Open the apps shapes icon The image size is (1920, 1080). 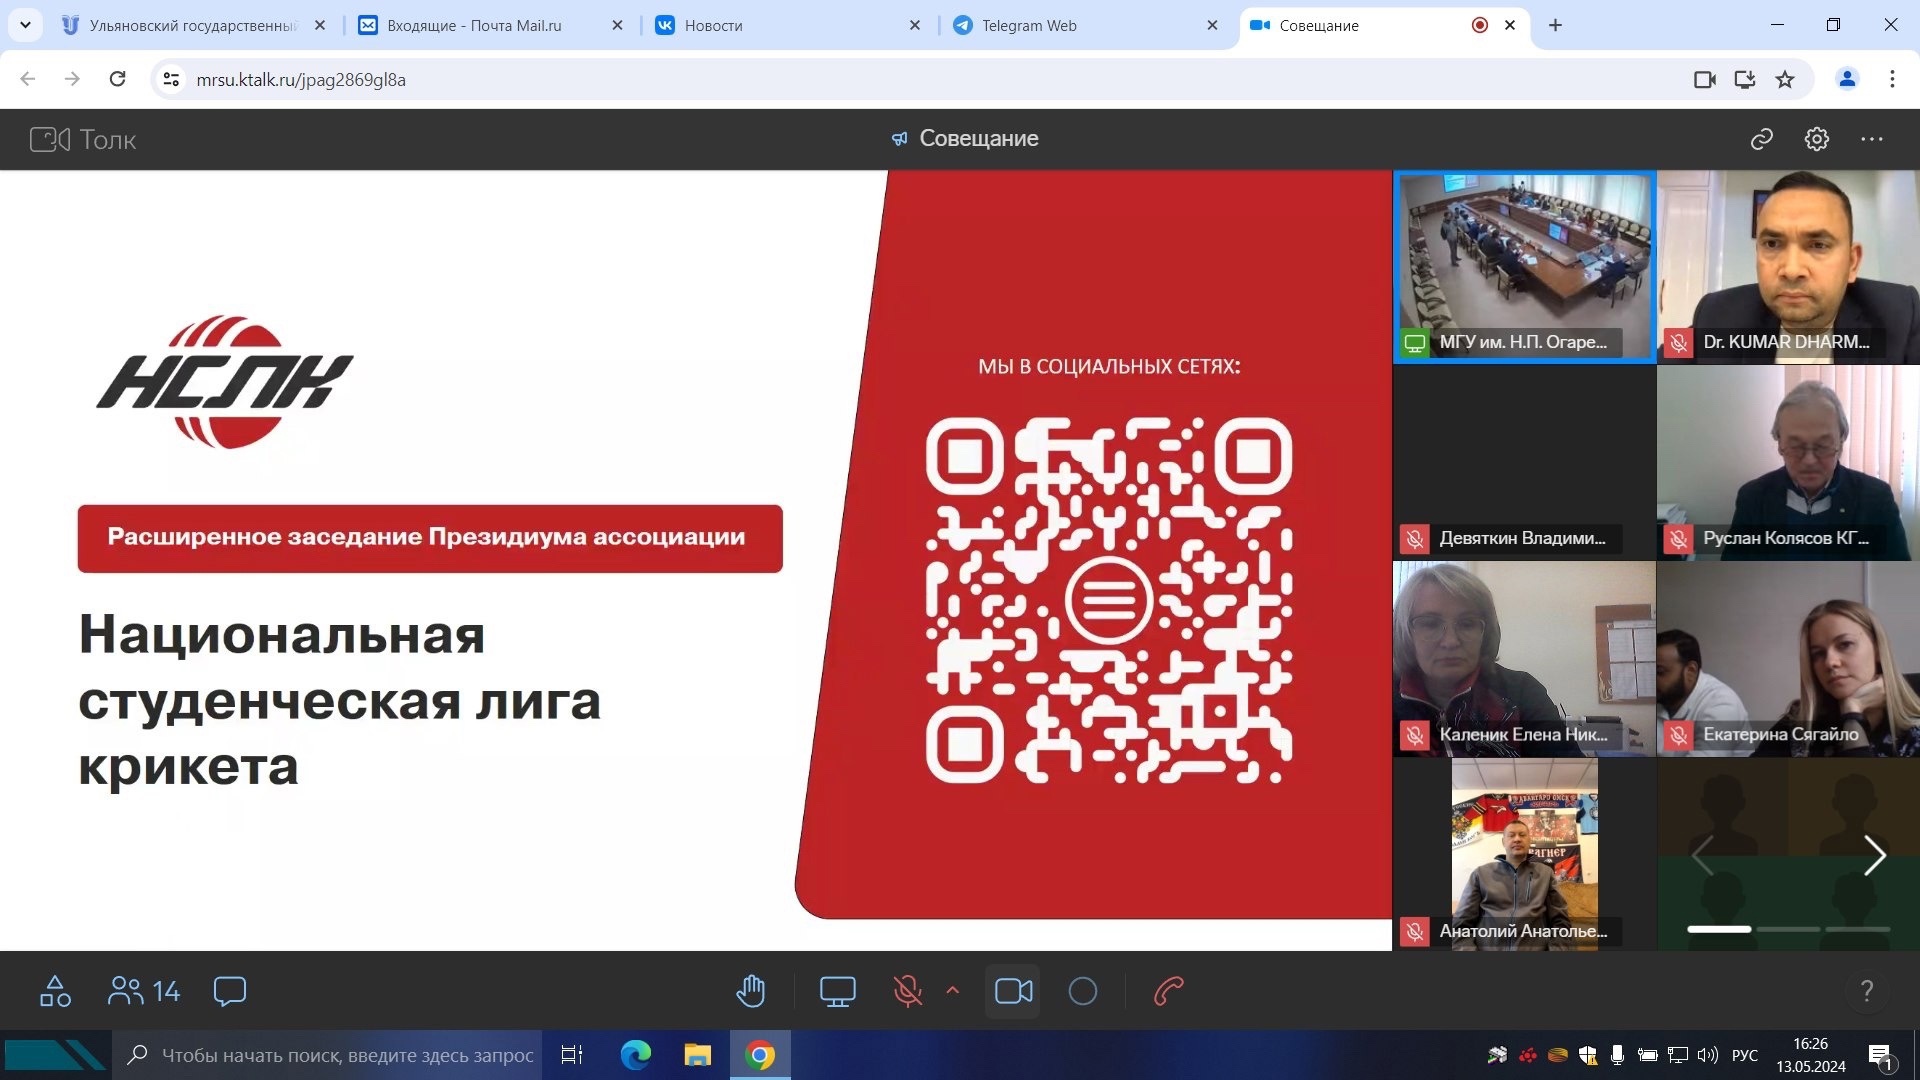55,991
